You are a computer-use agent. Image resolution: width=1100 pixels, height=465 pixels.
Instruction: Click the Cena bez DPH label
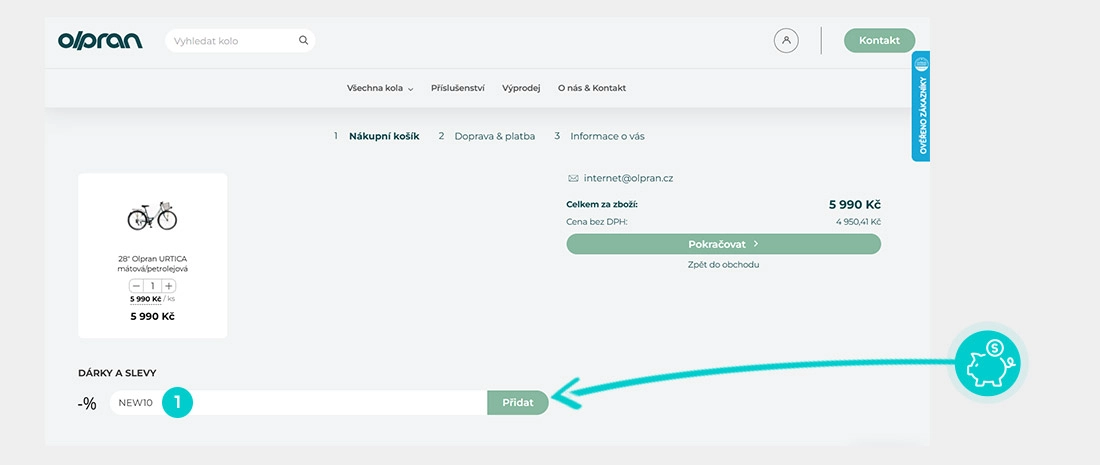coord(597,222)
